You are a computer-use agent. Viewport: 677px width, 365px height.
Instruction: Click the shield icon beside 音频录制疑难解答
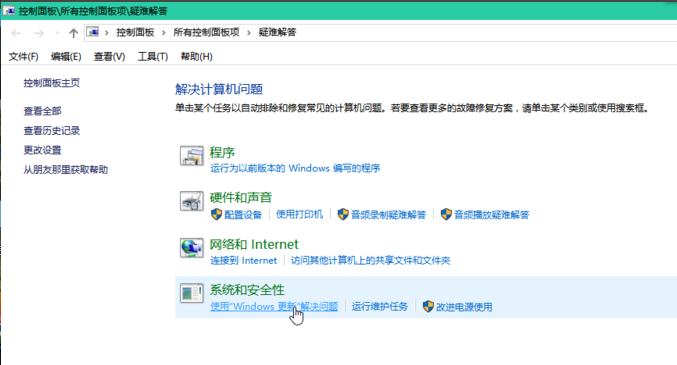click(x=343, y=214)
